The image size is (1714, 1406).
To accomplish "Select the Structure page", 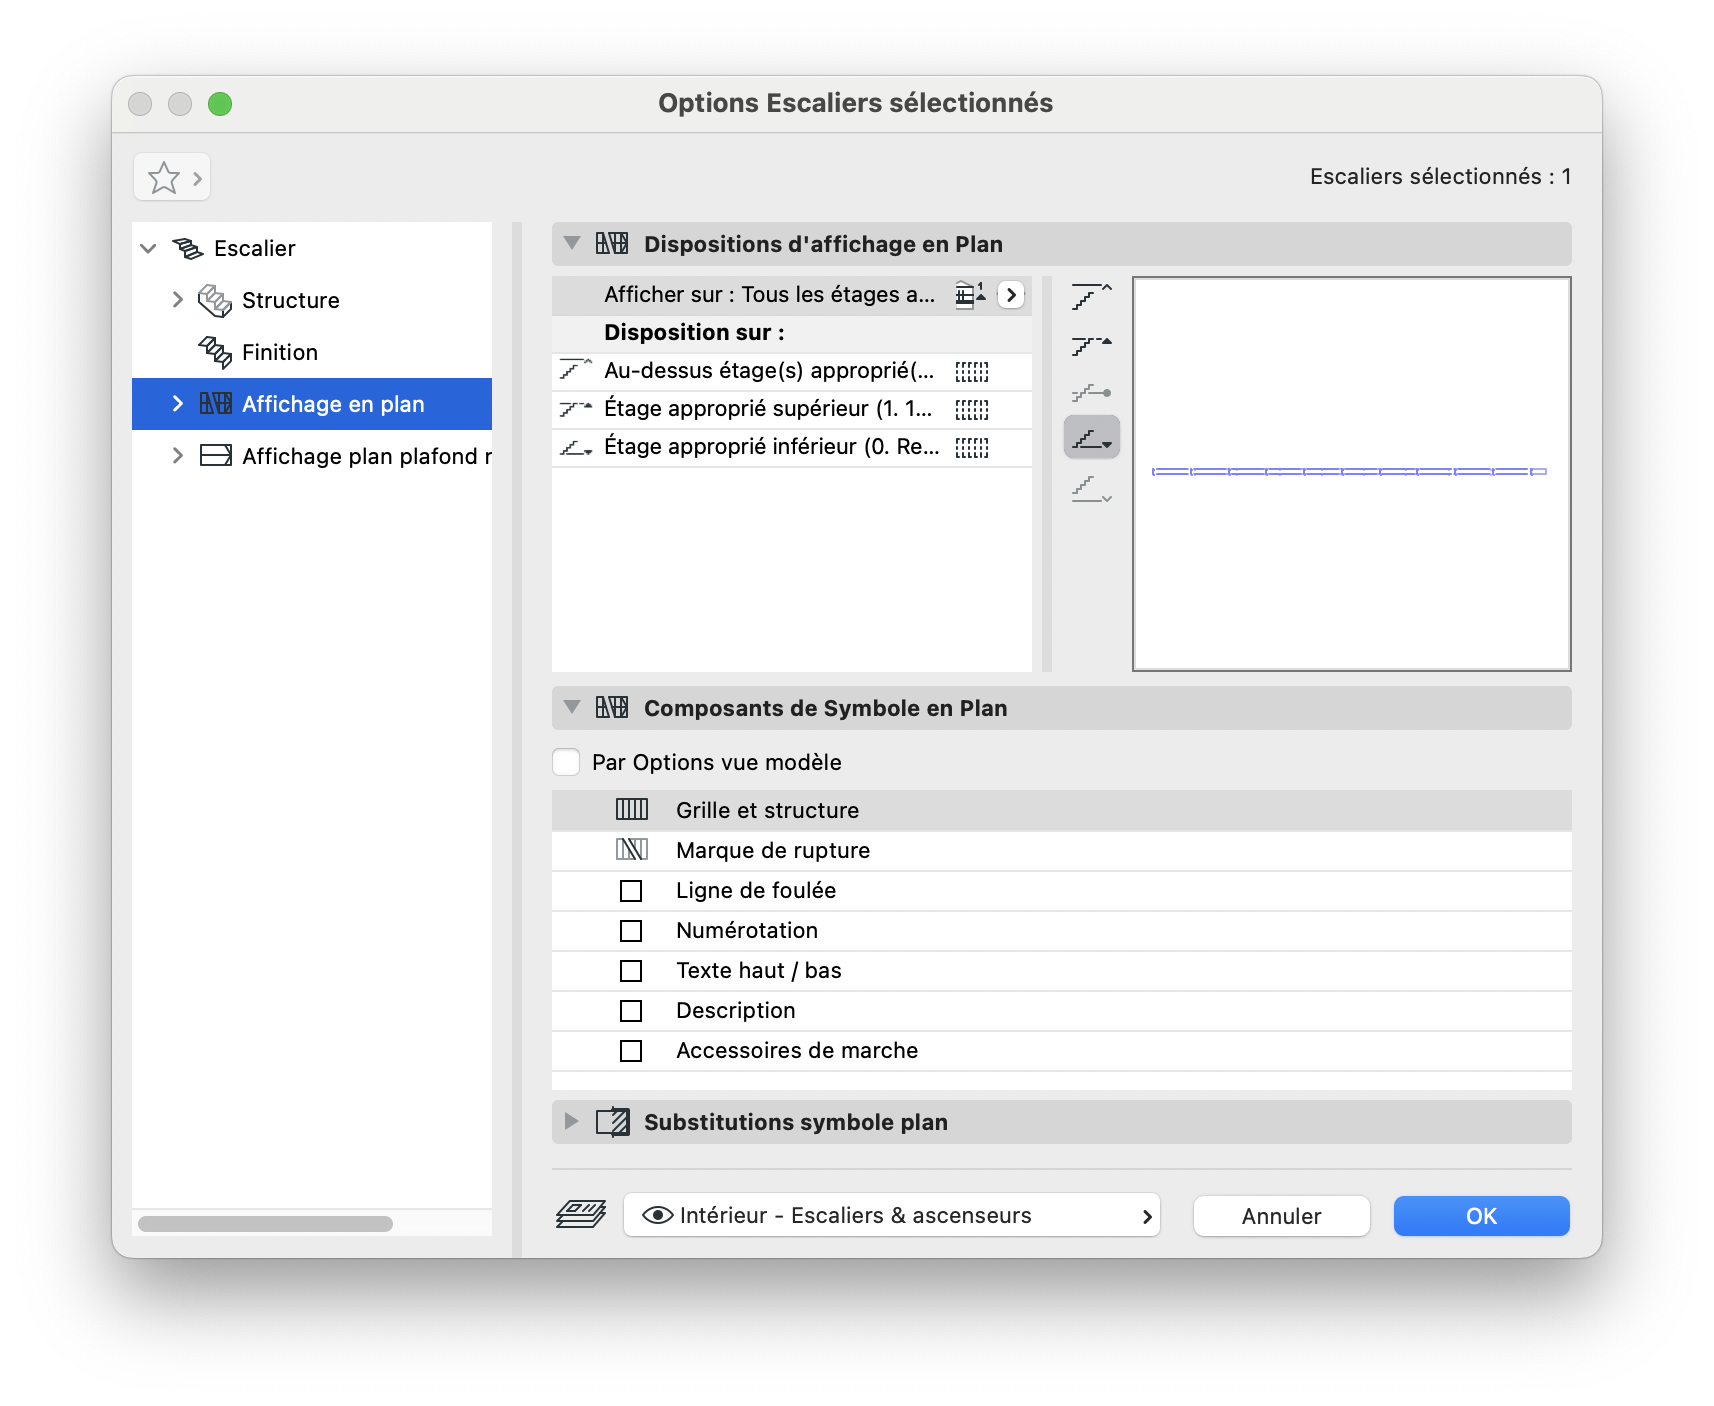I will point(291,300).
